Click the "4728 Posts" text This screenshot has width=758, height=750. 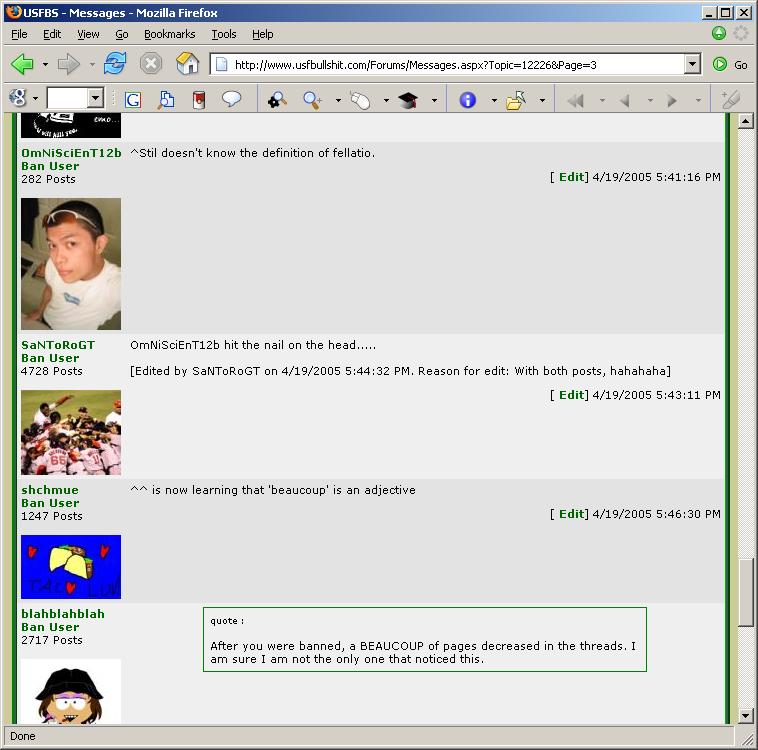click(x=52, y=371)
